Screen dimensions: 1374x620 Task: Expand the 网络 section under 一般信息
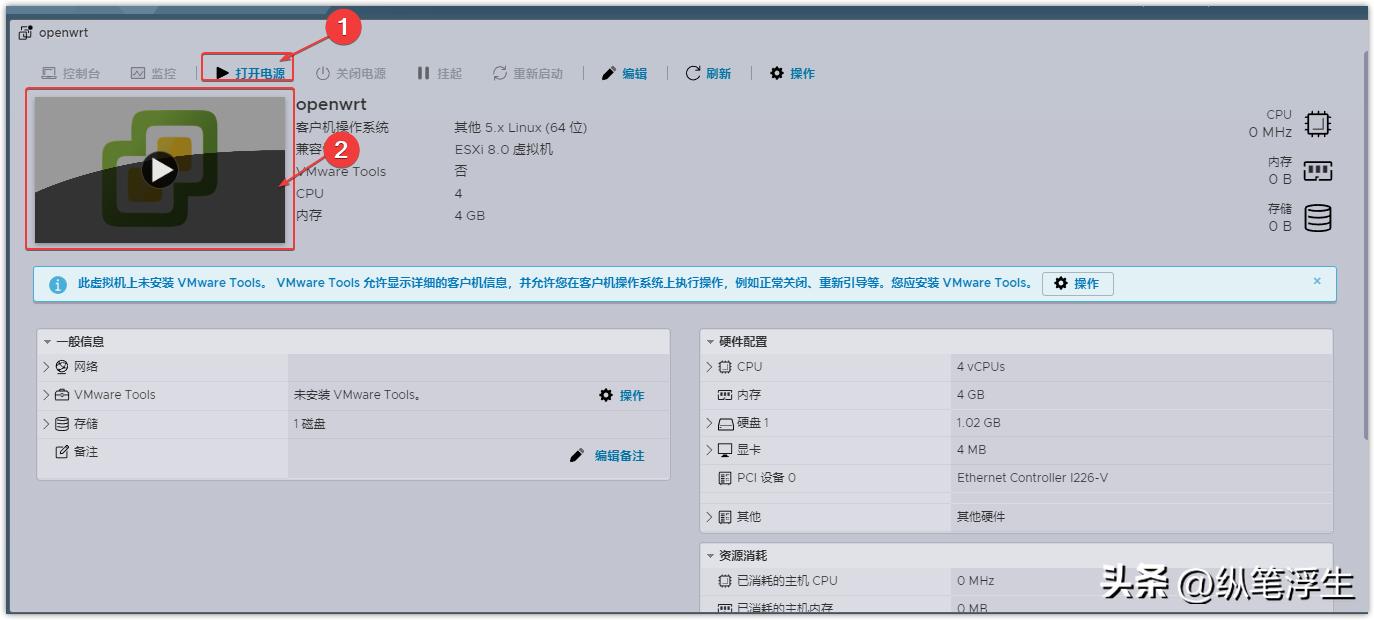tap(46, 366)
